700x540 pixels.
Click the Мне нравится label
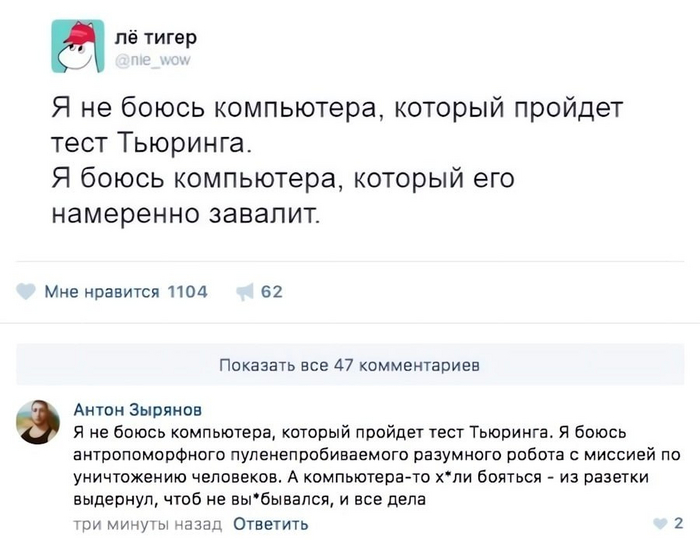(x=102, y=291)
